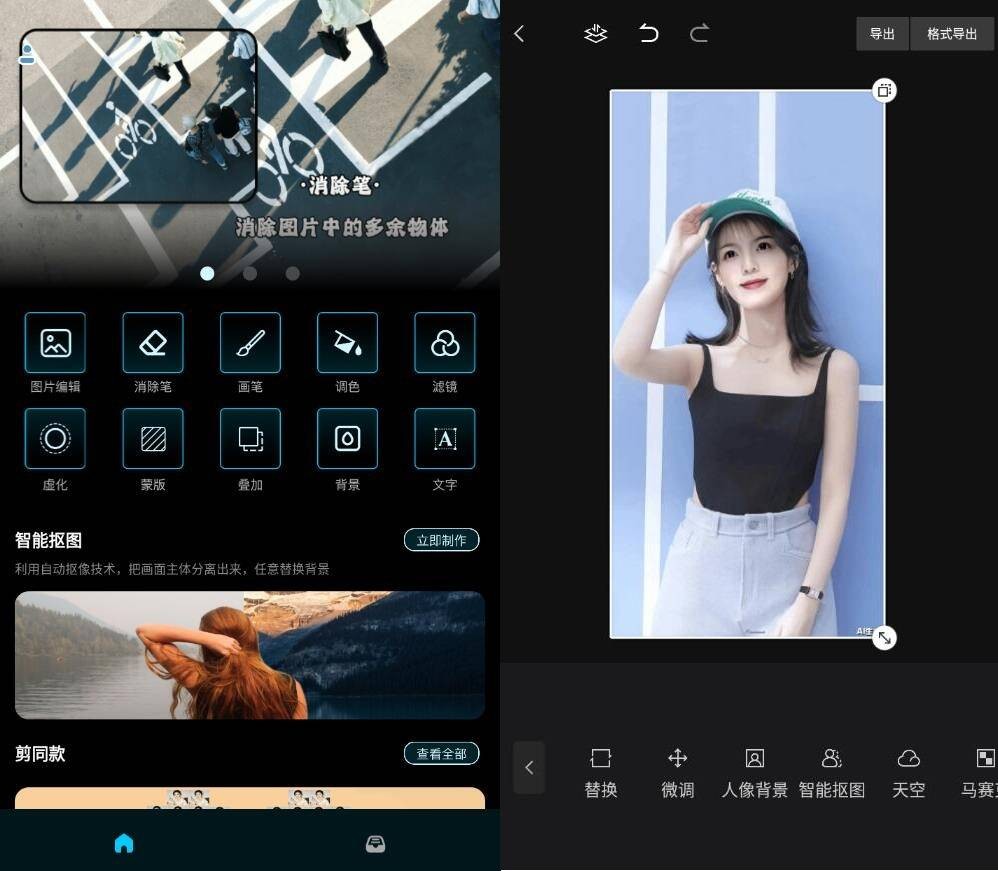This screenshot has width=998, height=871.
Task: Switch to the home tab
Action: [124, 844]
